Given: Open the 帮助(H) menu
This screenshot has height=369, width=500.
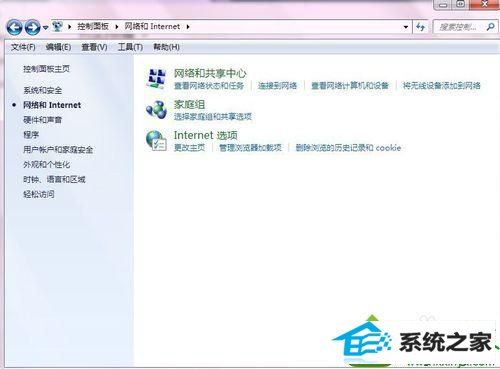Looking at the screenshot, I should point(166,47).
